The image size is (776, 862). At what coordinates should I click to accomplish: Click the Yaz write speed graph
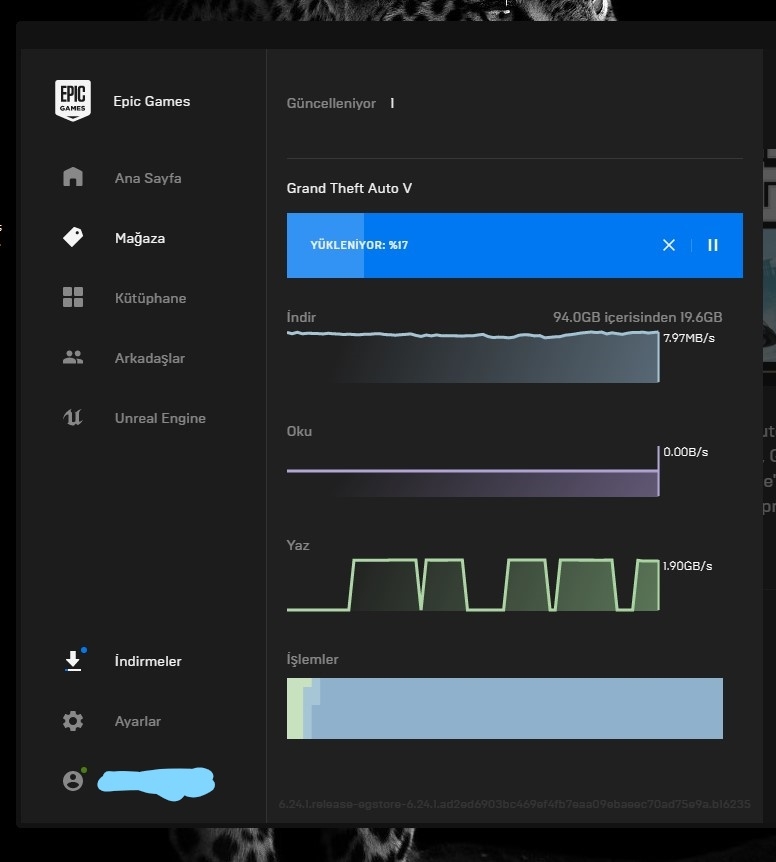[x=473, y=585]
